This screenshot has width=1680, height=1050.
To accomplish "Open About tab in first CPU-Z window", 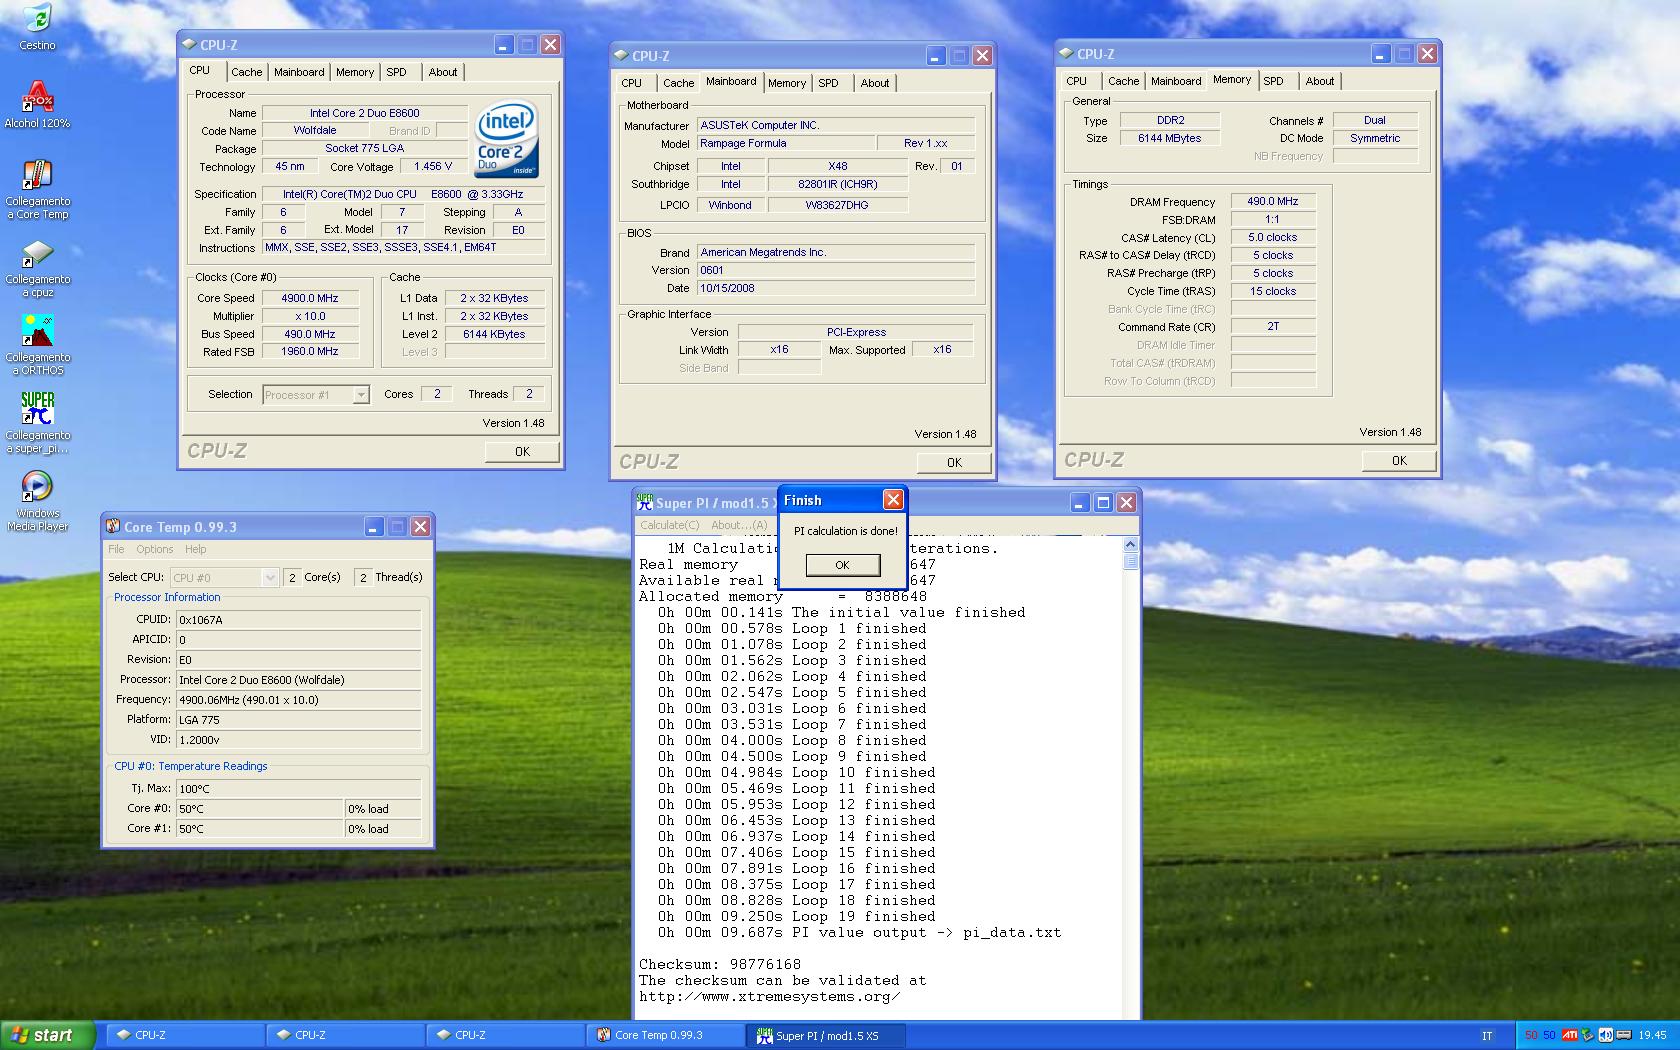I will point(443,72).
